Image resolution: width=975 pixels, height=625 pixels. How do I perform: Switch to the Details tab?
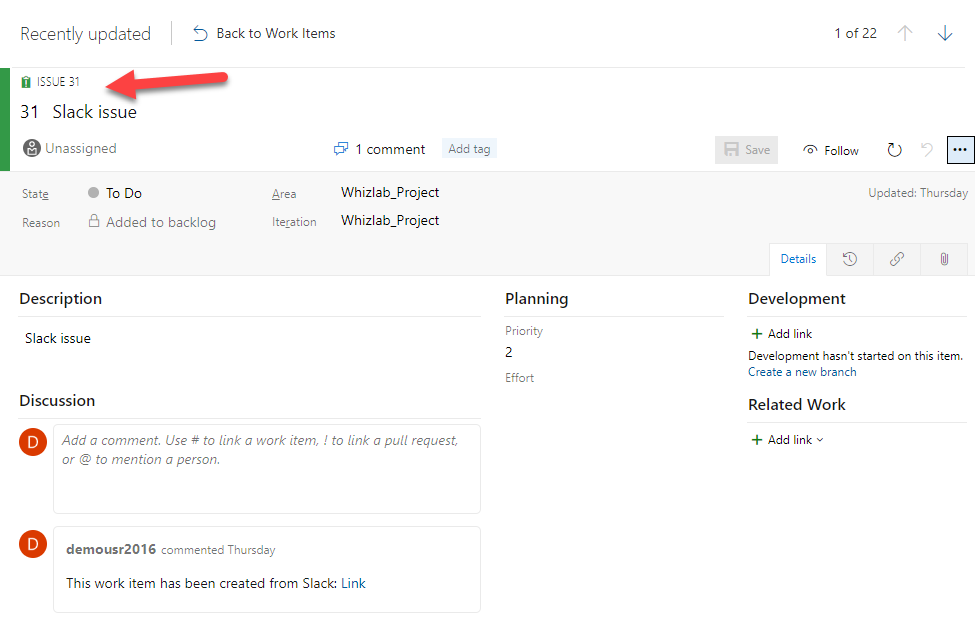coord(798,259)
